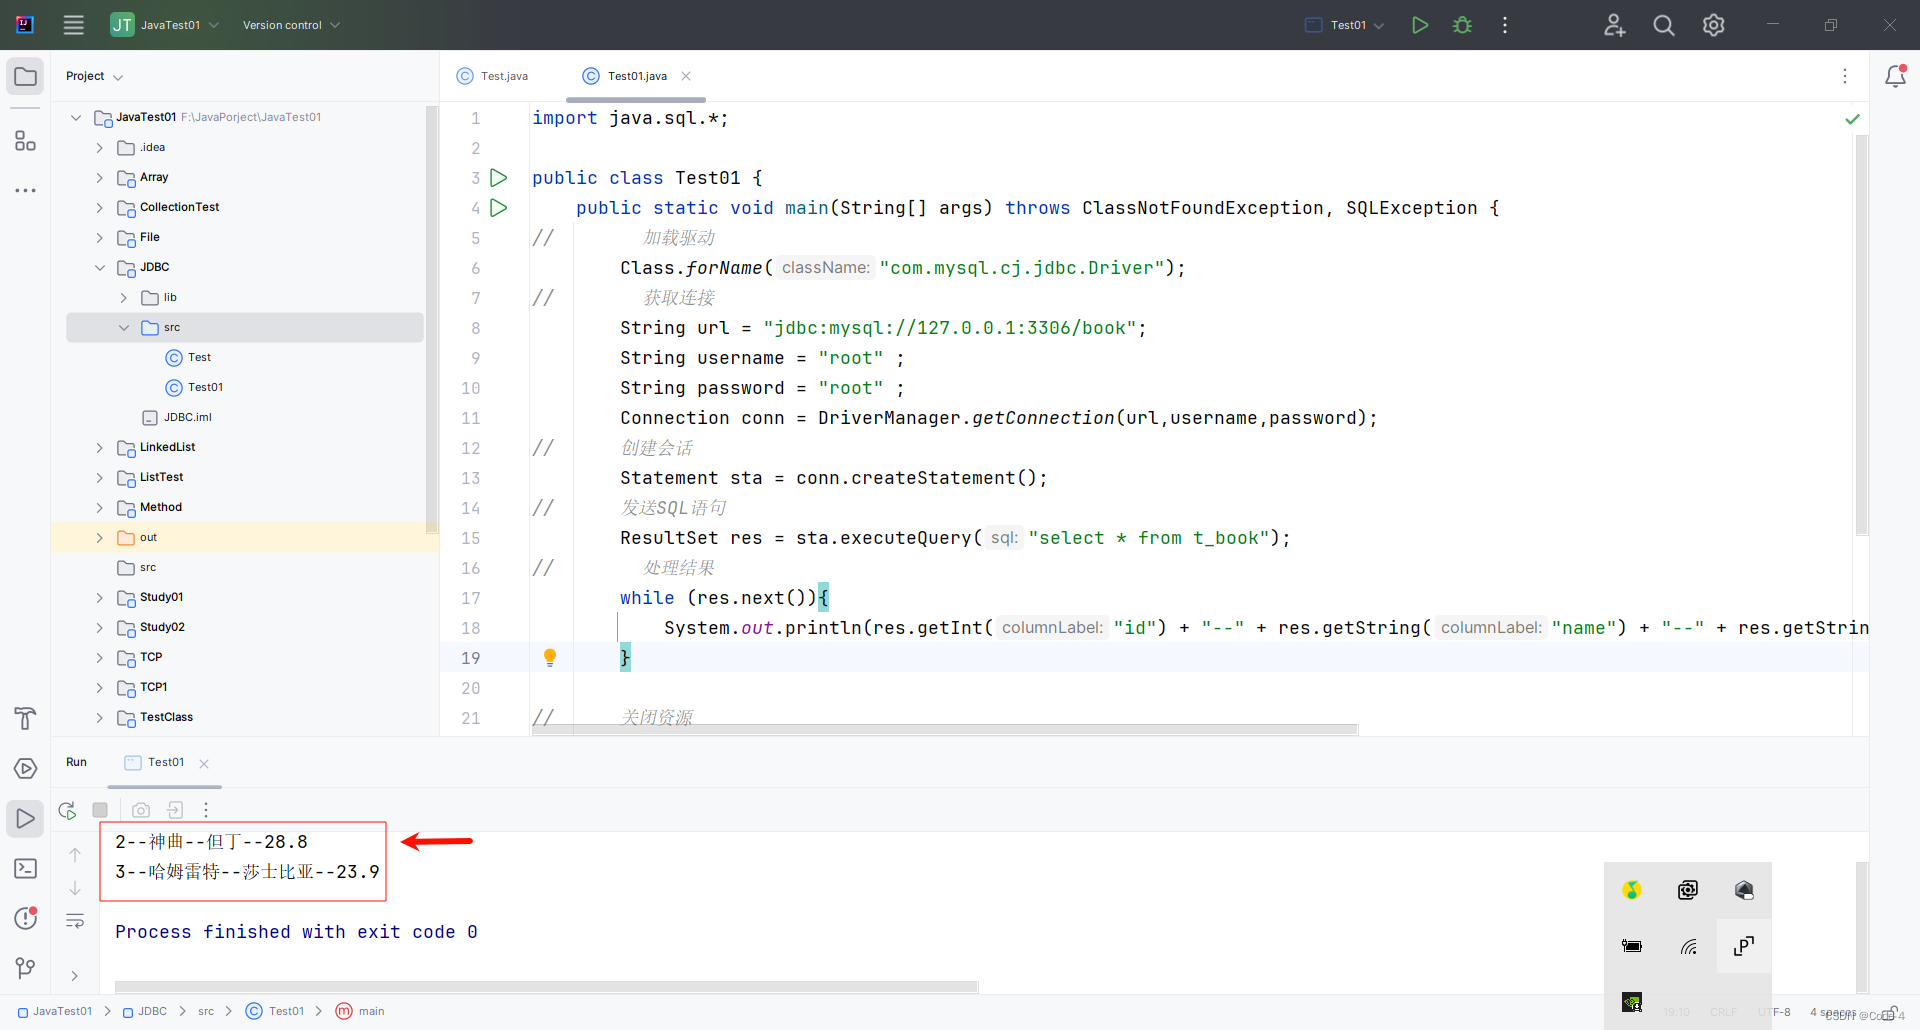This screenshot has width=1920, height=1030.
Task: Expand the console side toolbar chevron
Action: (x=75, y=976)
